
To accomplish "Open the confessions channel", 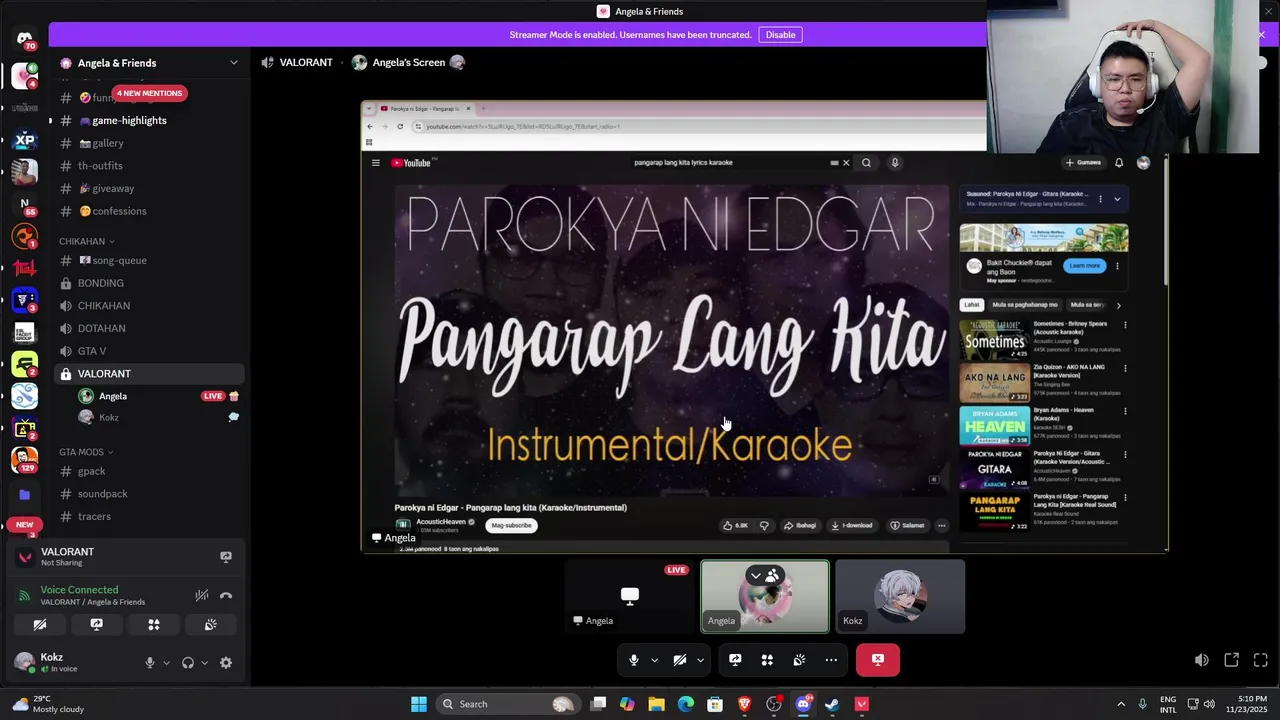I will point(148,211).
